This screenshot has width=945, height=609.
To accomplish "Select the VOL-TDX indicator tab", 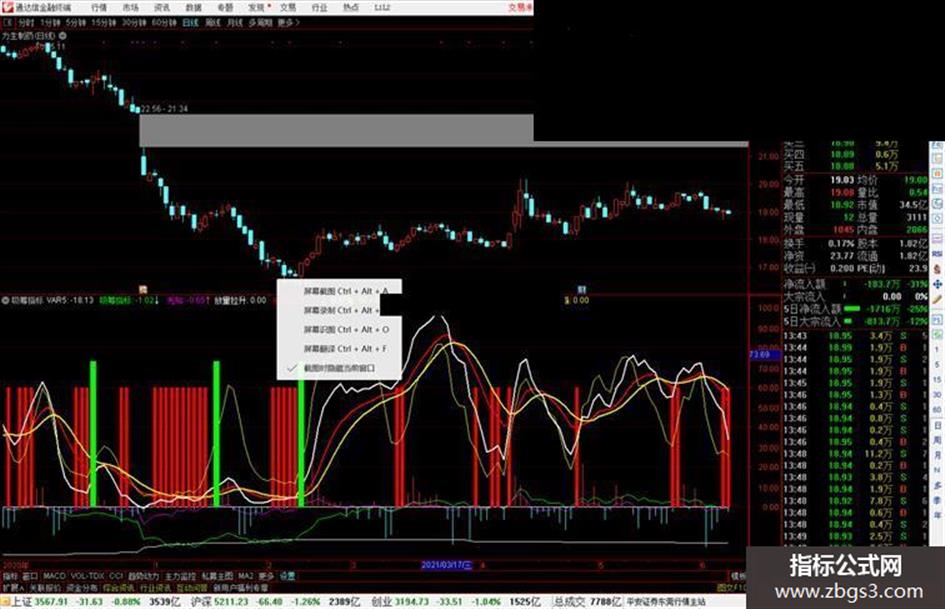I will pyautogui.click(x=87, y=576).
